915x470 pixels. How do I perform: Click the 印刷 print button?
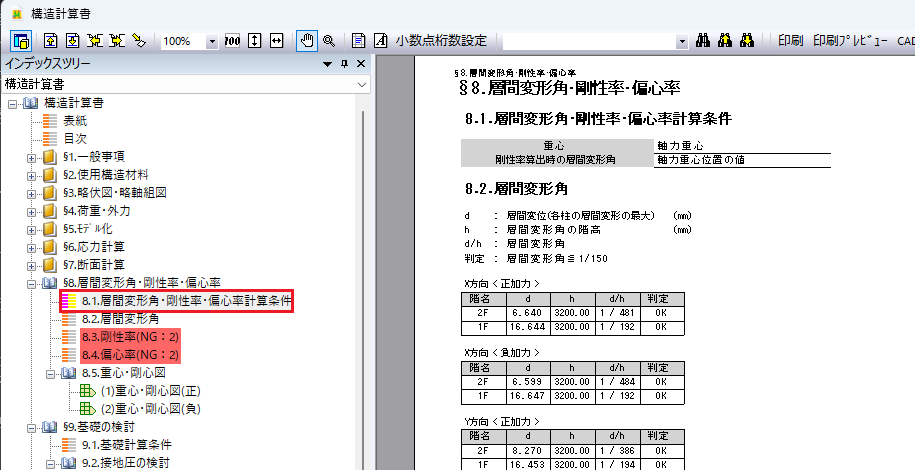point(789,41)
